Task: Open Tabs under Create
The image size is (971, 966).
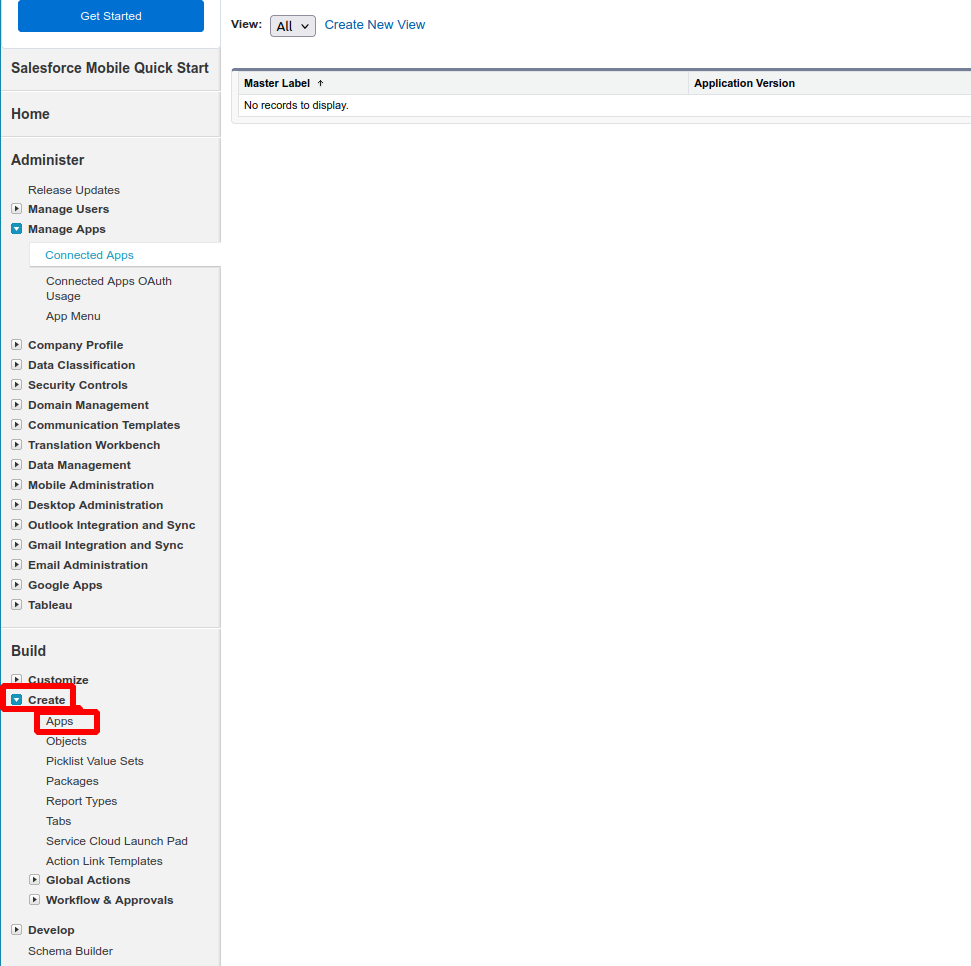Action: (x=58, y=821)
